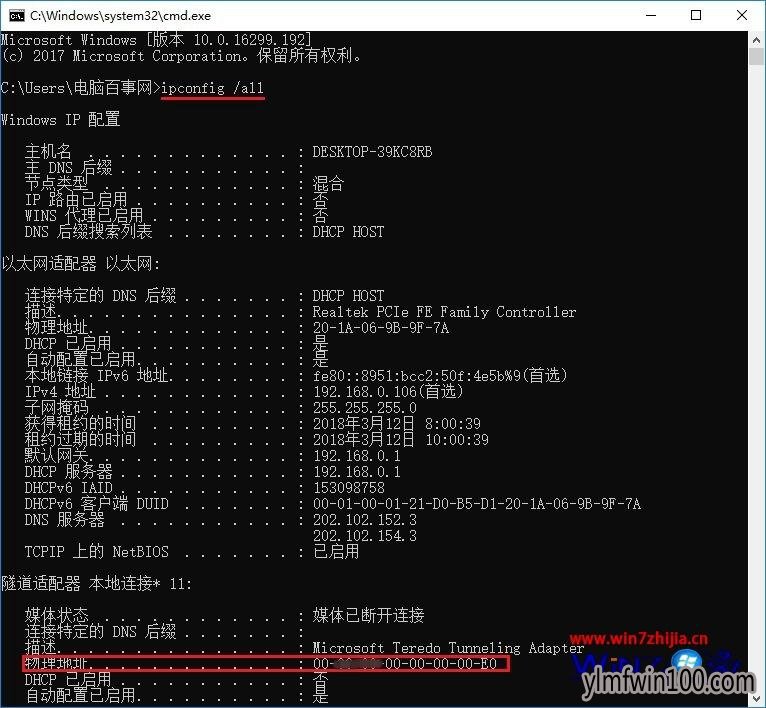Click the Teredo physical address ending 00-E0
The image size is (766, 708).
[405, 664]
